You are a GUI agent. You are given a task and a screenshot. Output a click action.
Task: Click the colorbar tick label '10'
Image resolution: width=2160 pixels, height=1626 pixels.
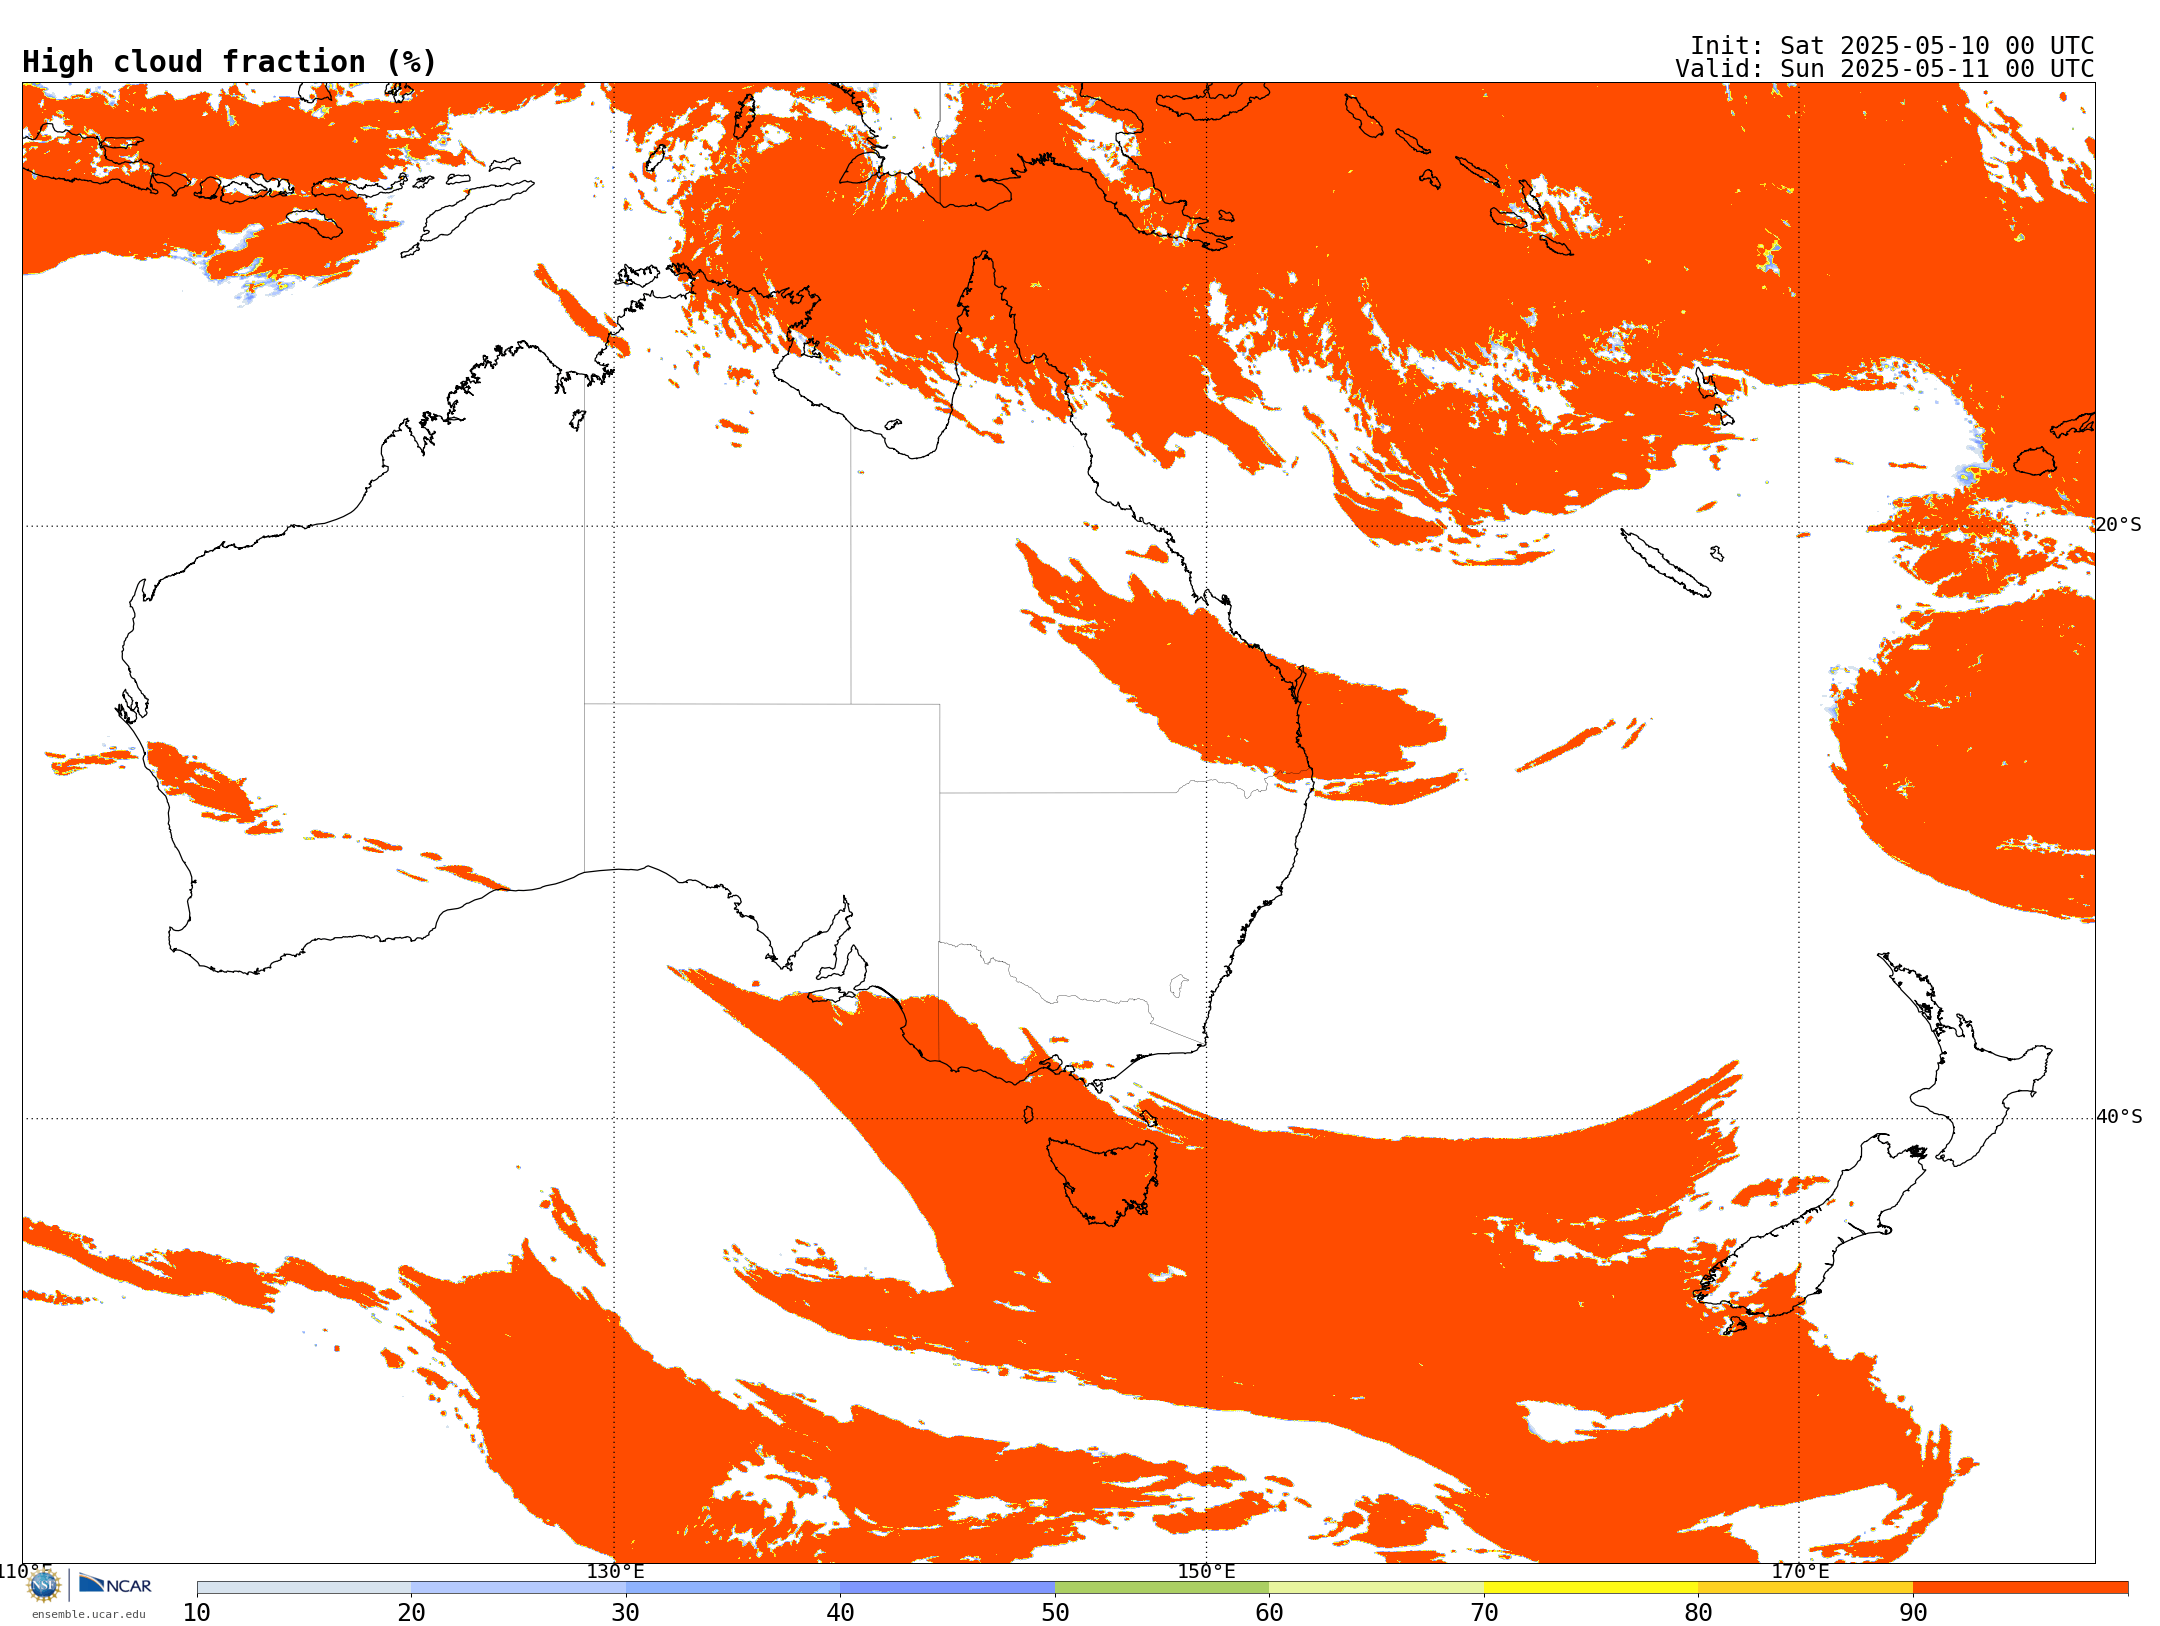pos(197,1612)
